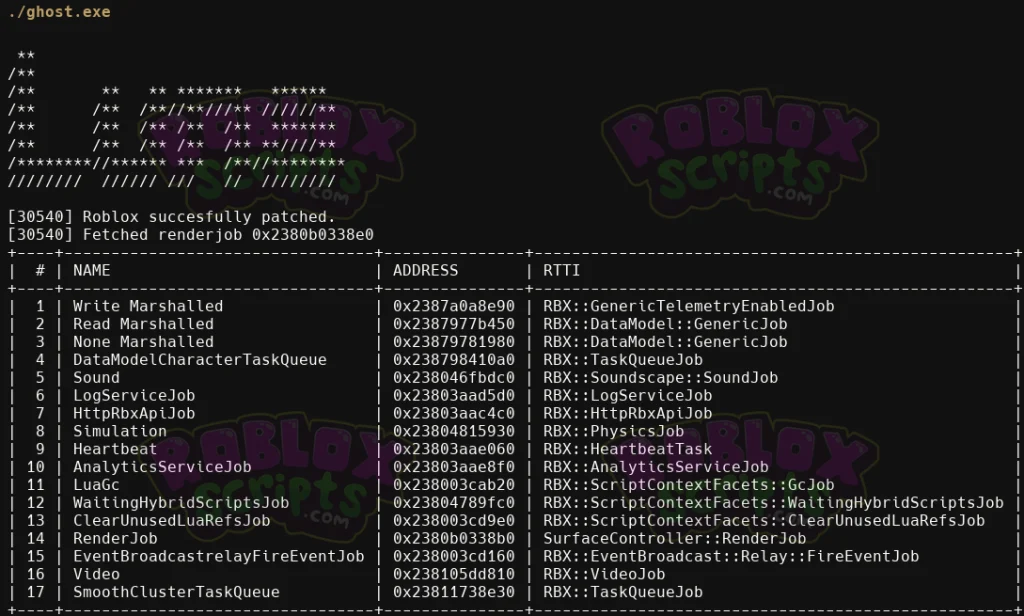
Task: Click RBX::ScriptContextFacets::GcJob RTTI entry
Action: click(688, 485)
